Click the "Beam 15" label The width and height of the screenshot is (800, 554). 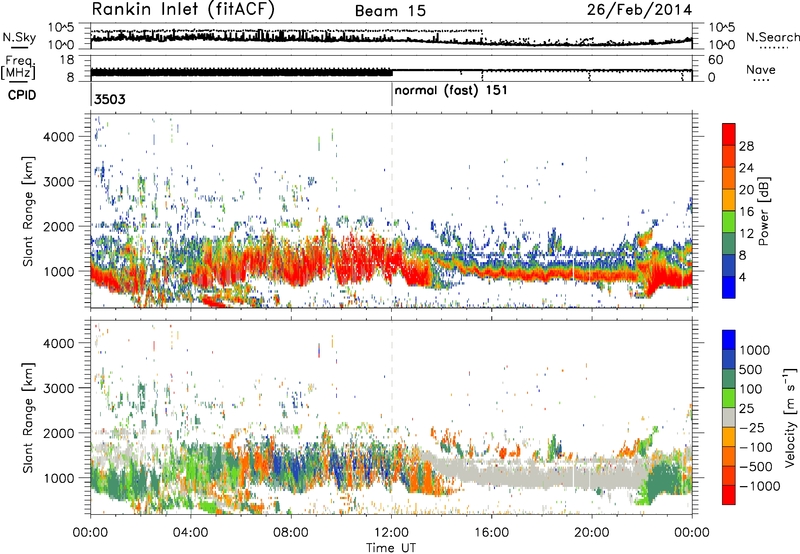click(390, 11)
